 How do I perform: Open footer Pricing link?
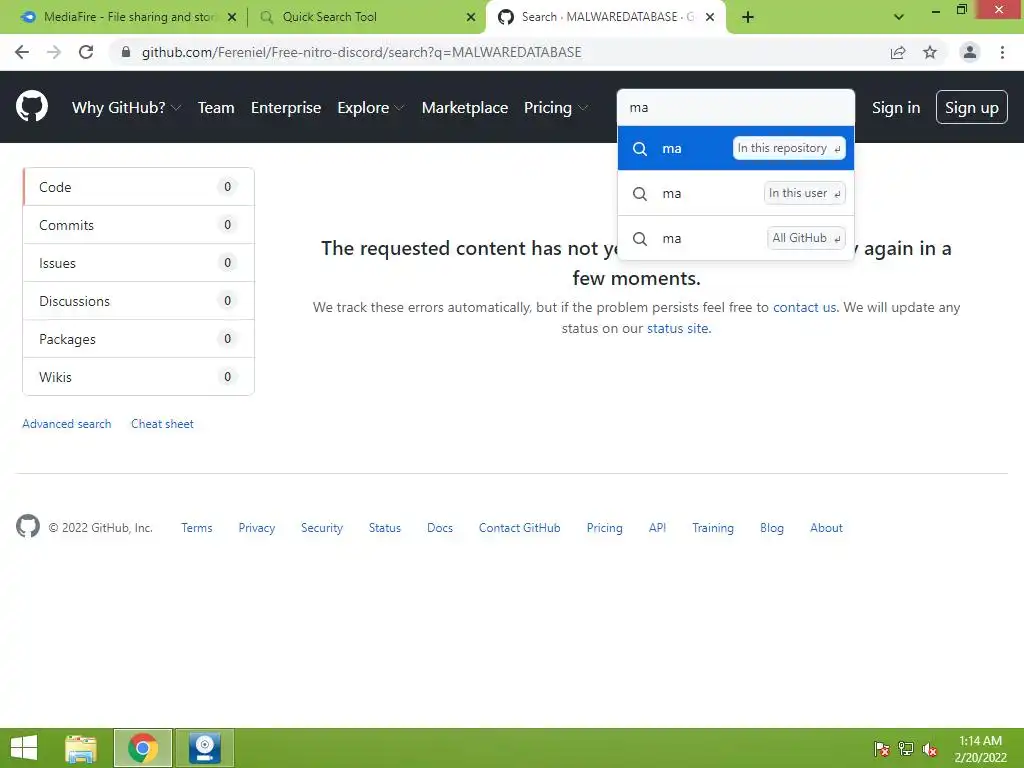coord(604,528)
